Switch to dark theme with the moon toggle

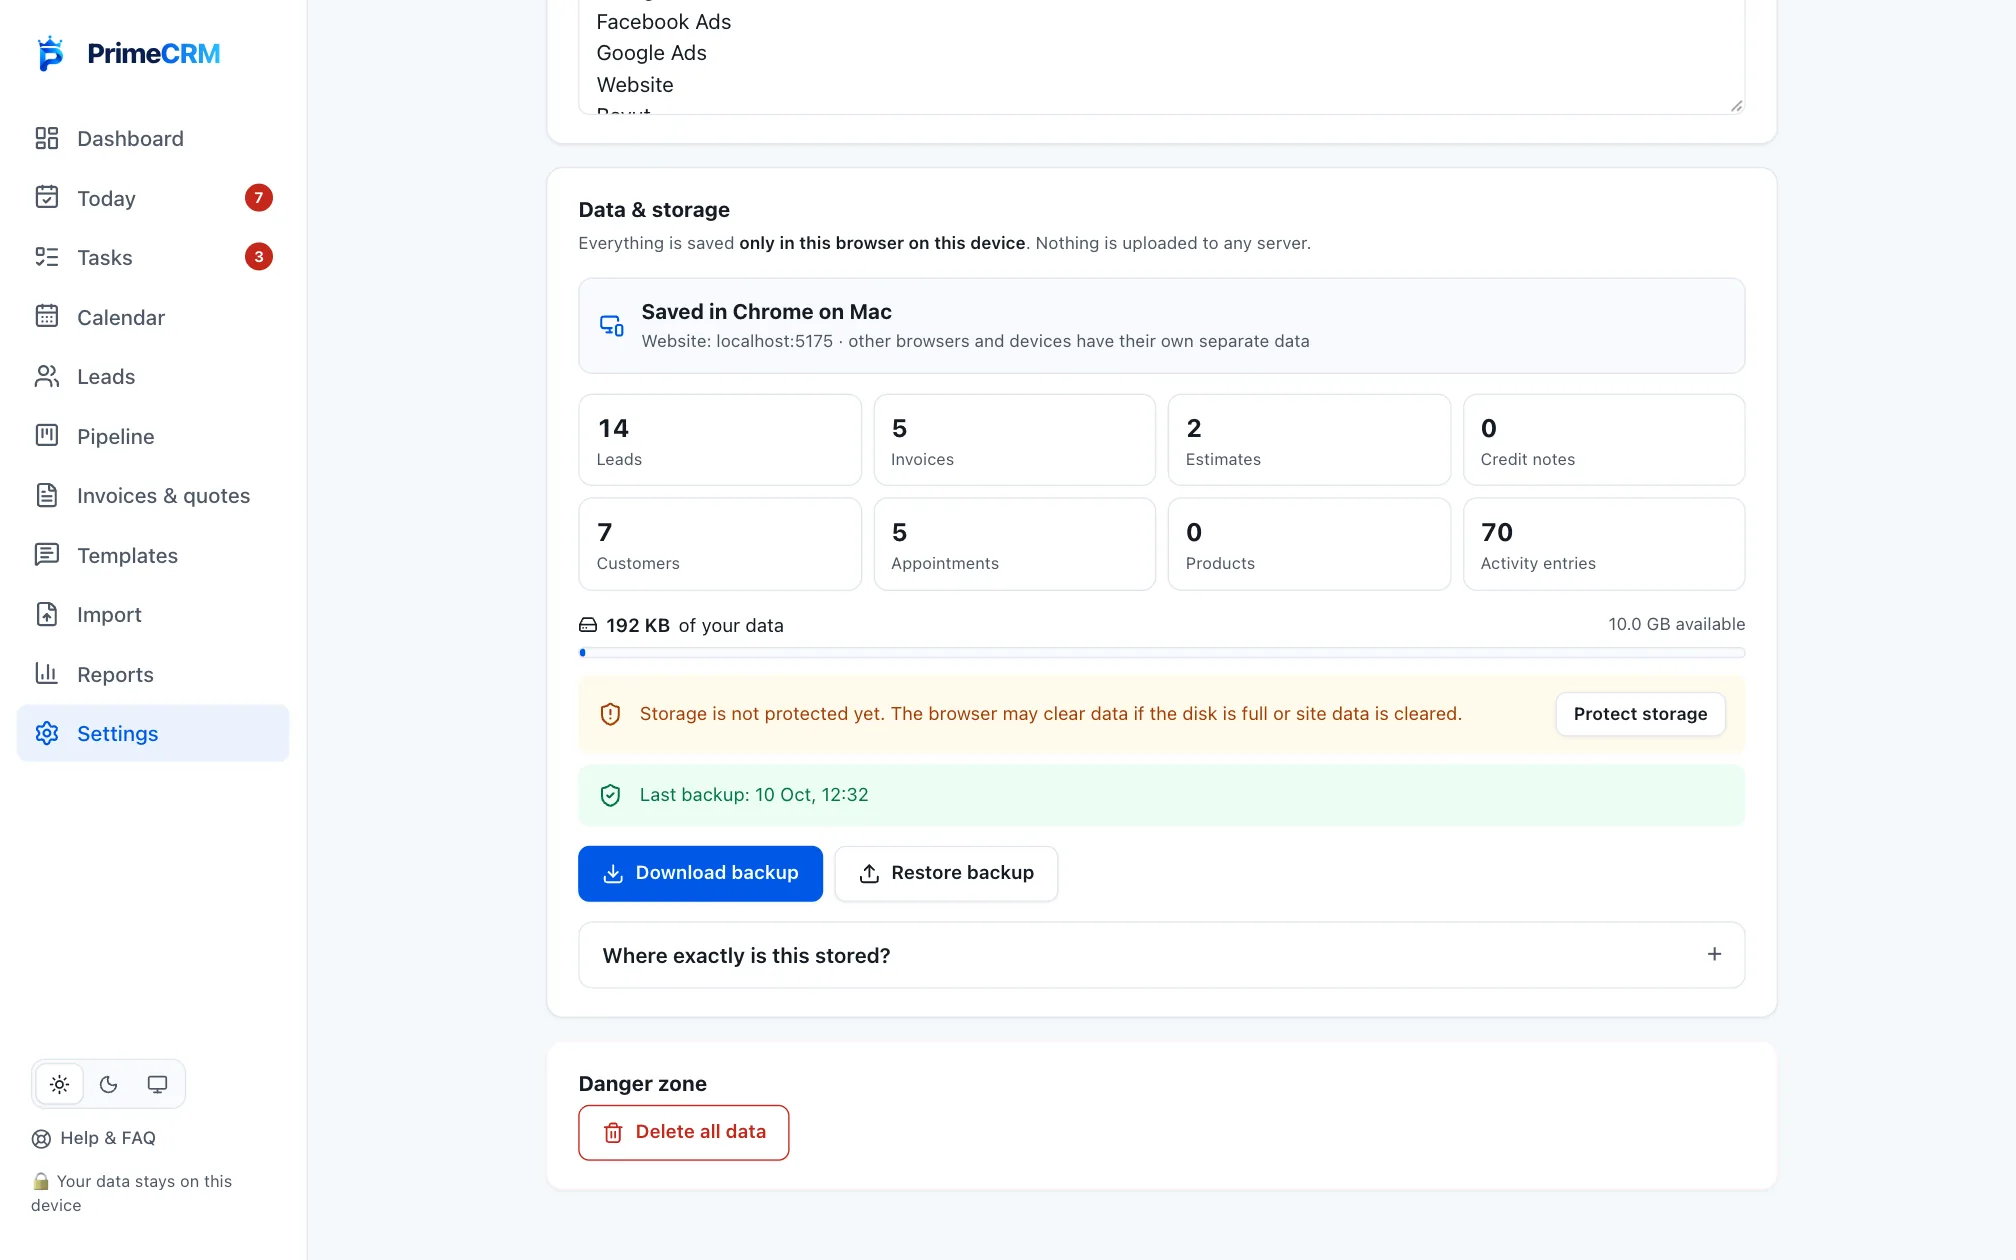tap(108, 1084)
